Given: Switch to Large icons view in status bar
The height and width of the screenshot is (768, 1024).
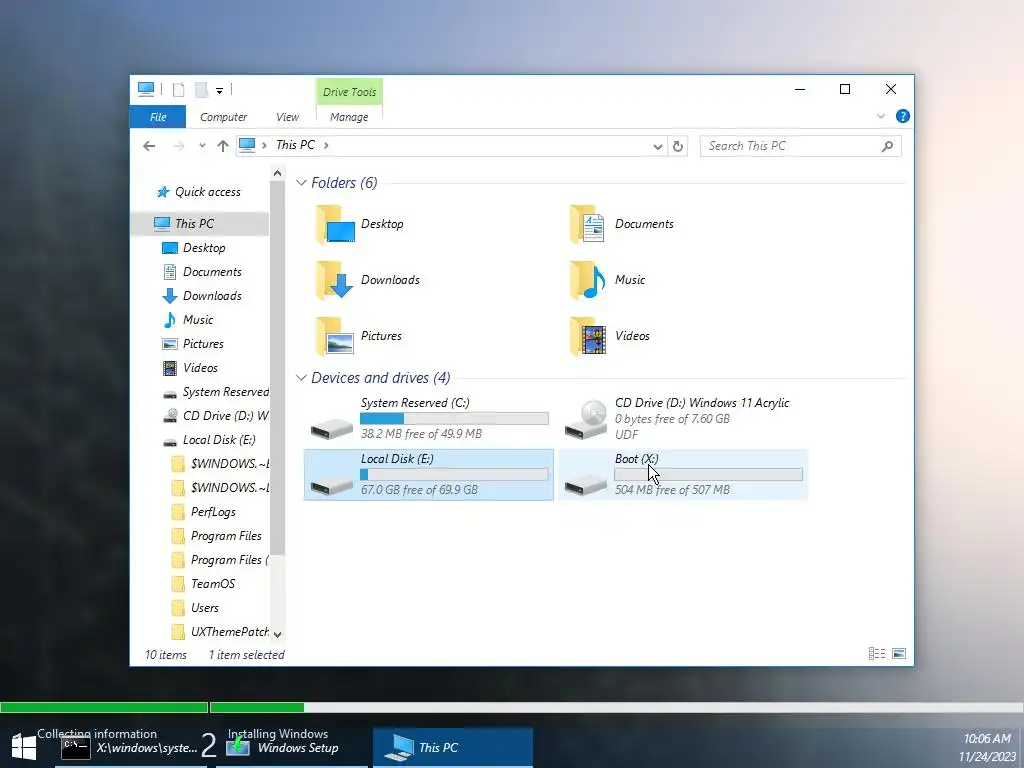Looking at the screenshot, I should point(899,654).
